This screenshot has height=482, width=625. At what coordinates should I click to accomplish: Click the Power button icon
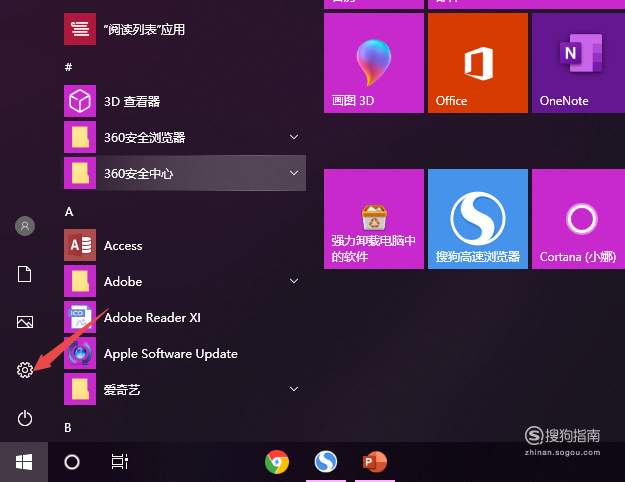[25, 418]
